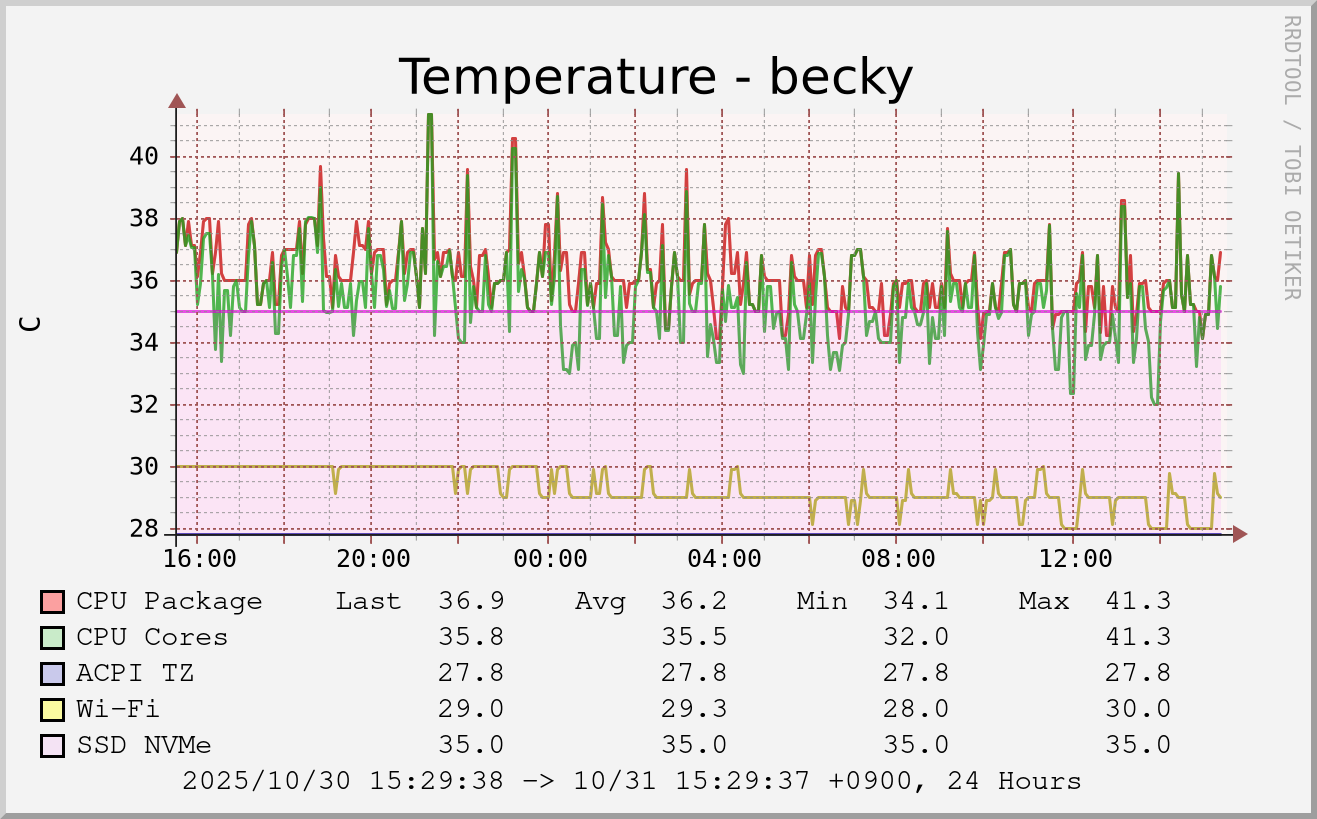The image size is (1317, 819).
Task: Click the CPU Package red legend swatch
Action: (x=53, y=602)
